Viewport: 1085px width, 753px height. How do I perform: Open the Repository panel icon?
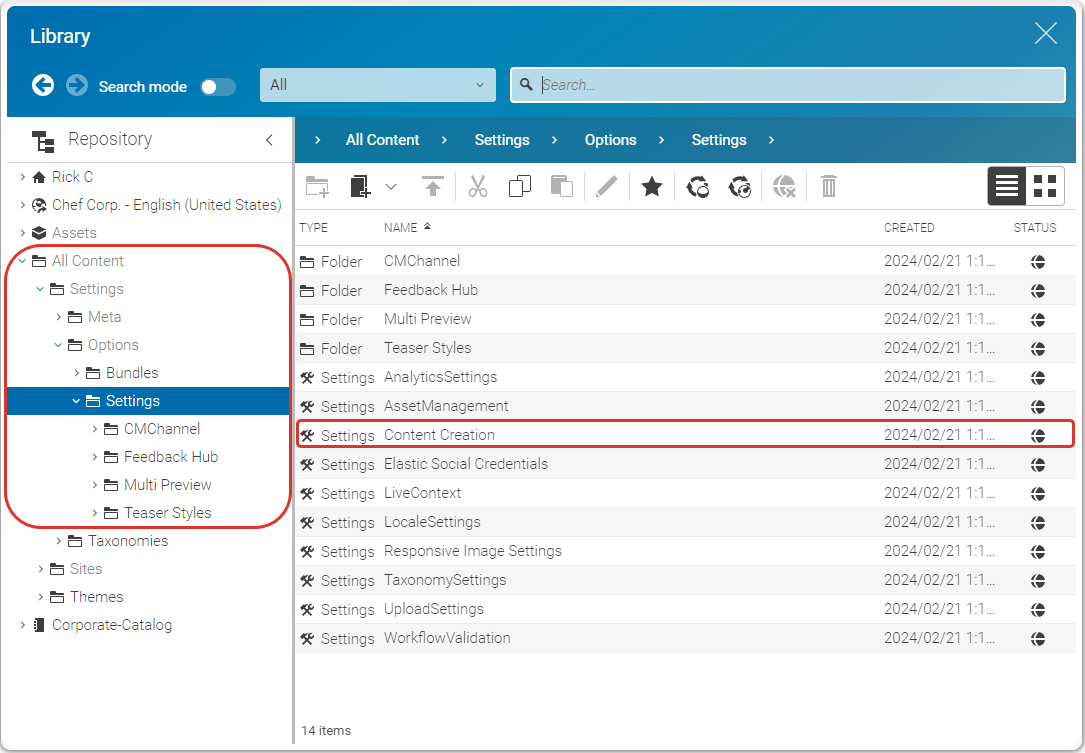(x=43, y=141)
